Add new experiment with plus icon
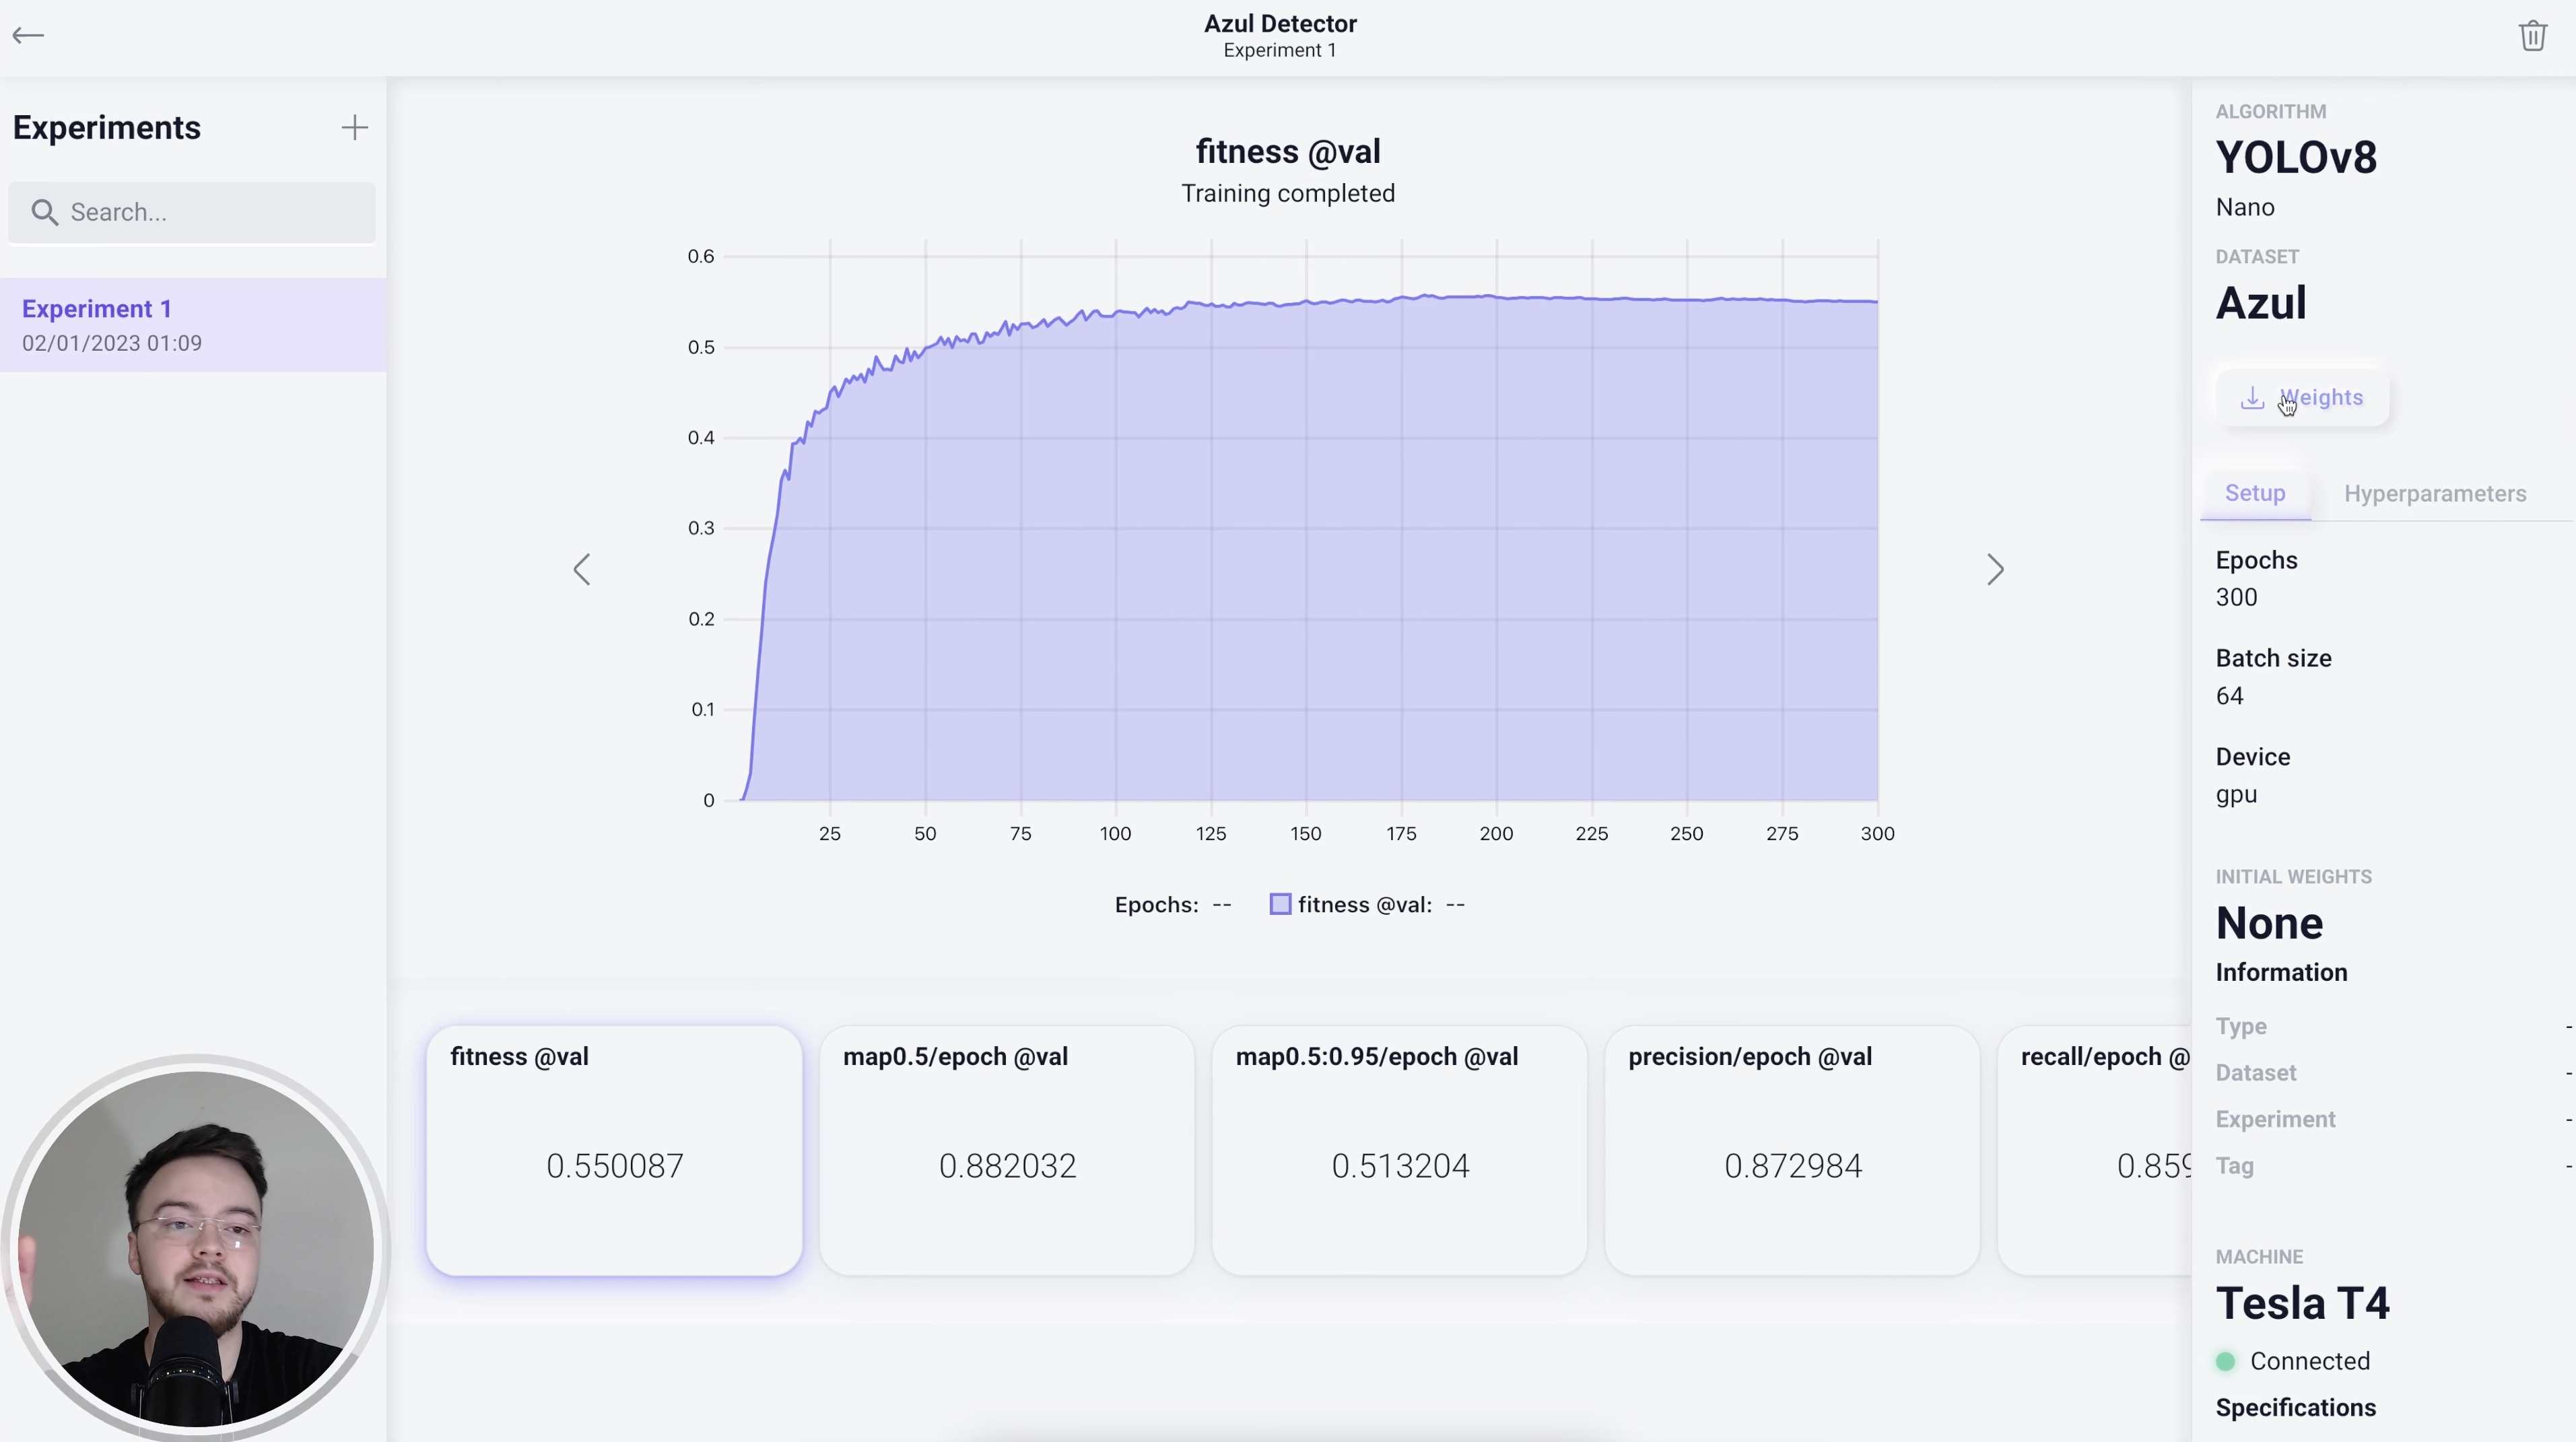This screenshot has width=2576, height=1442. (x=354, y=127)
